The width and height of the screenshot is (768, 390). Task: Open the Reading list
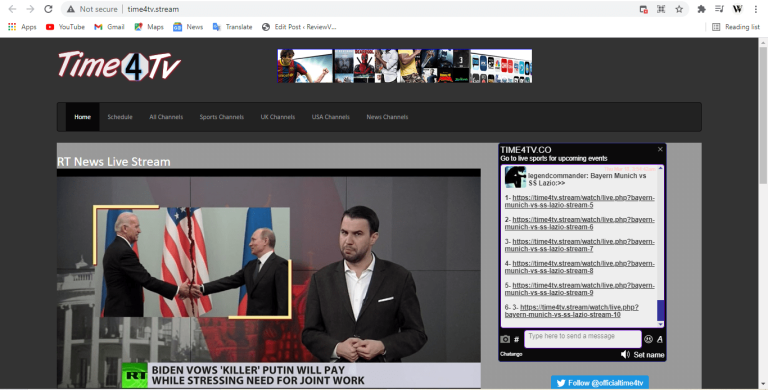point(736,27)
